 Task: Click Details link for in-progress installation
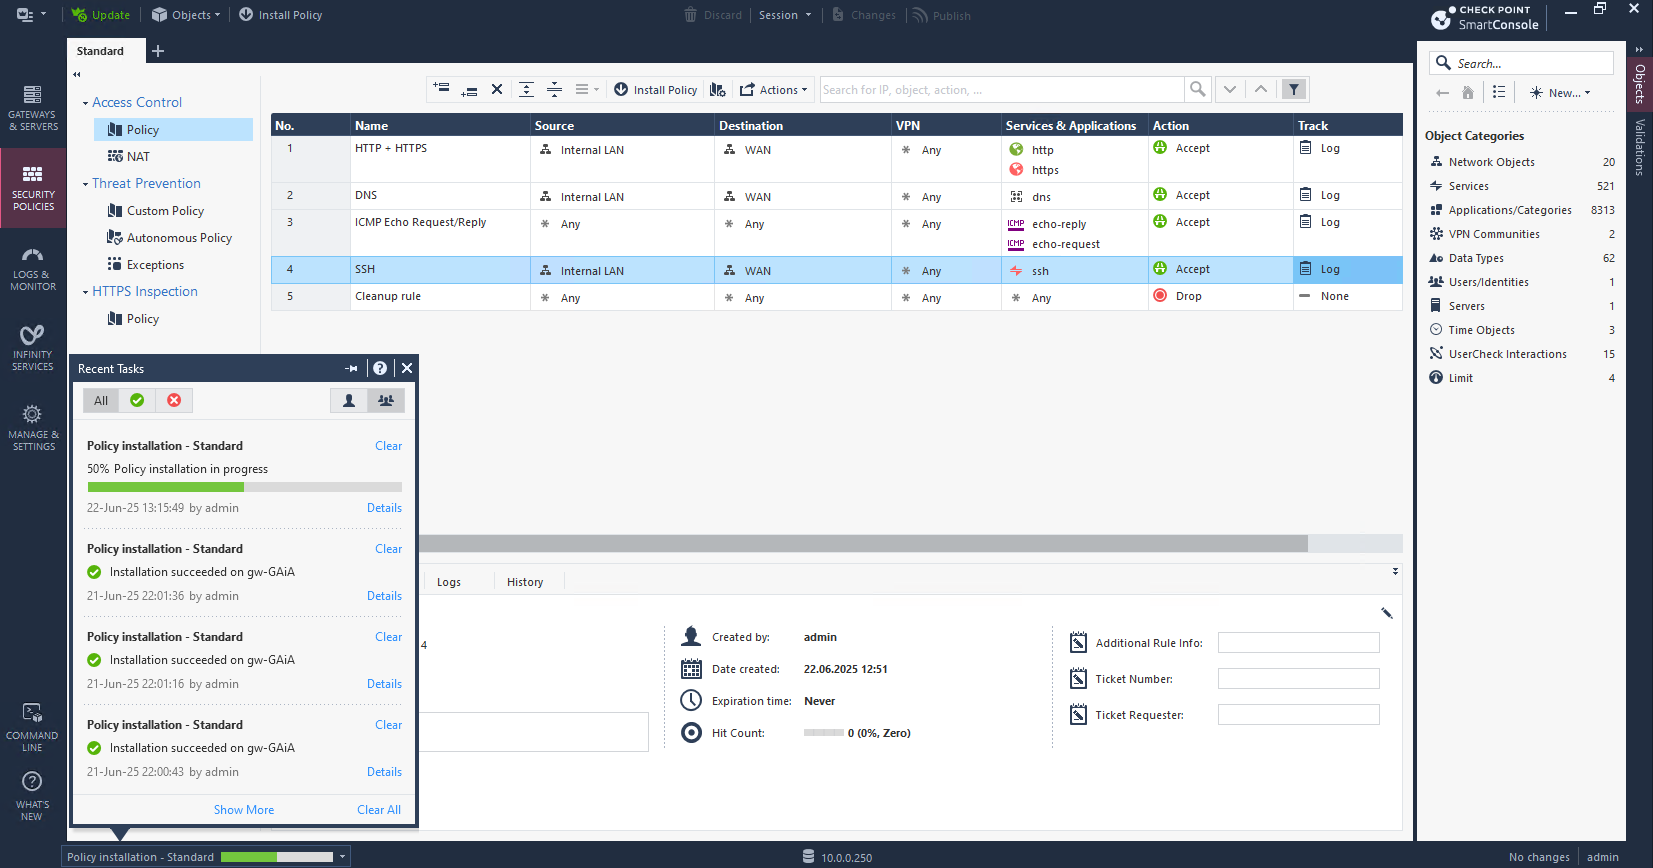click(x=384, y=508)
